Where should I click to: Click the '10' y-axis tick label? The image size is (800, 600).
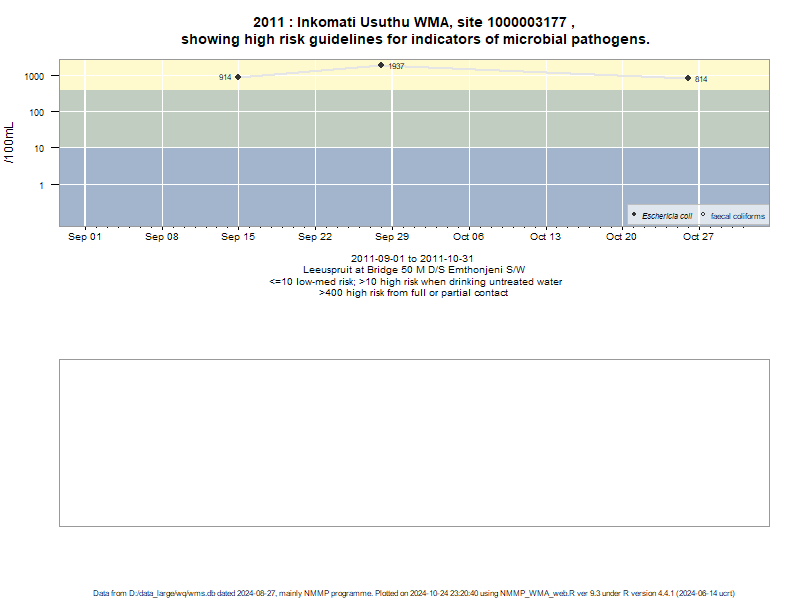[x=39, y=148]
